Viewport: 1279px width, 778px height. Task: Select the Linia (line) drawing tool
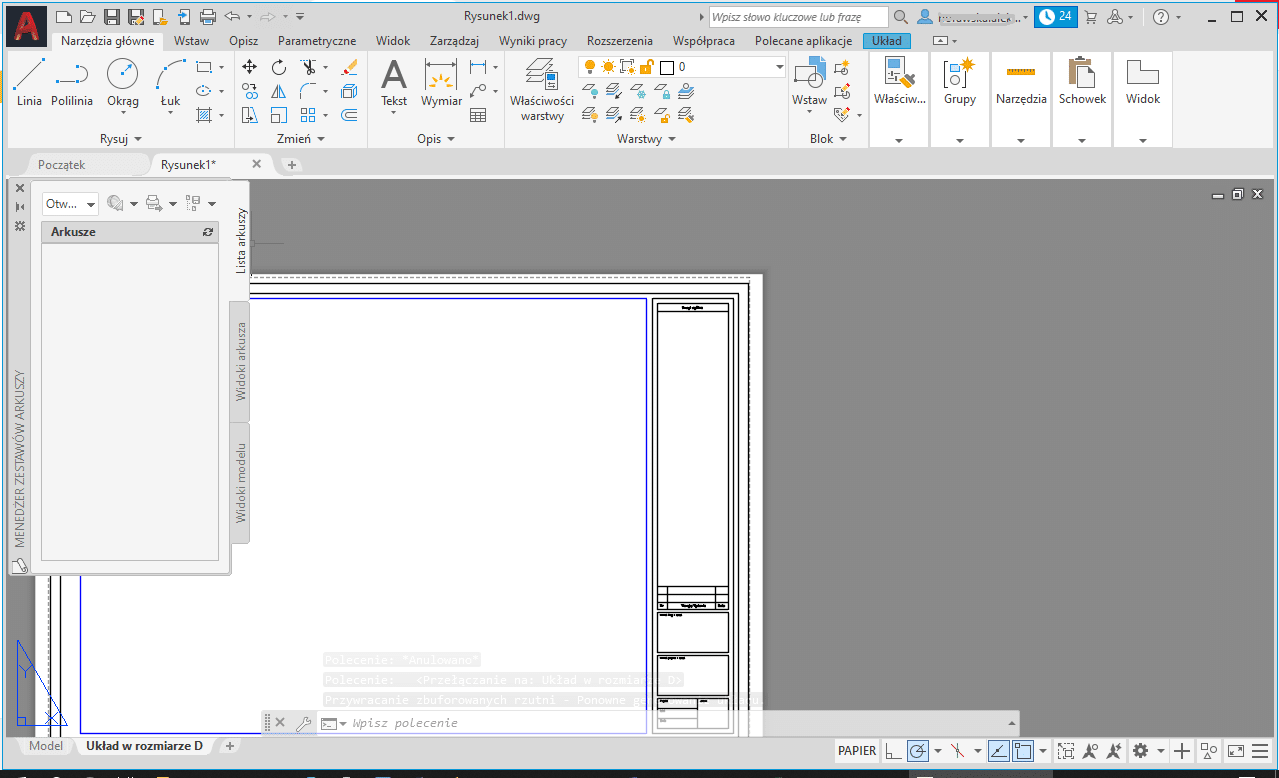pyautogui.click(x=29, y=82)
